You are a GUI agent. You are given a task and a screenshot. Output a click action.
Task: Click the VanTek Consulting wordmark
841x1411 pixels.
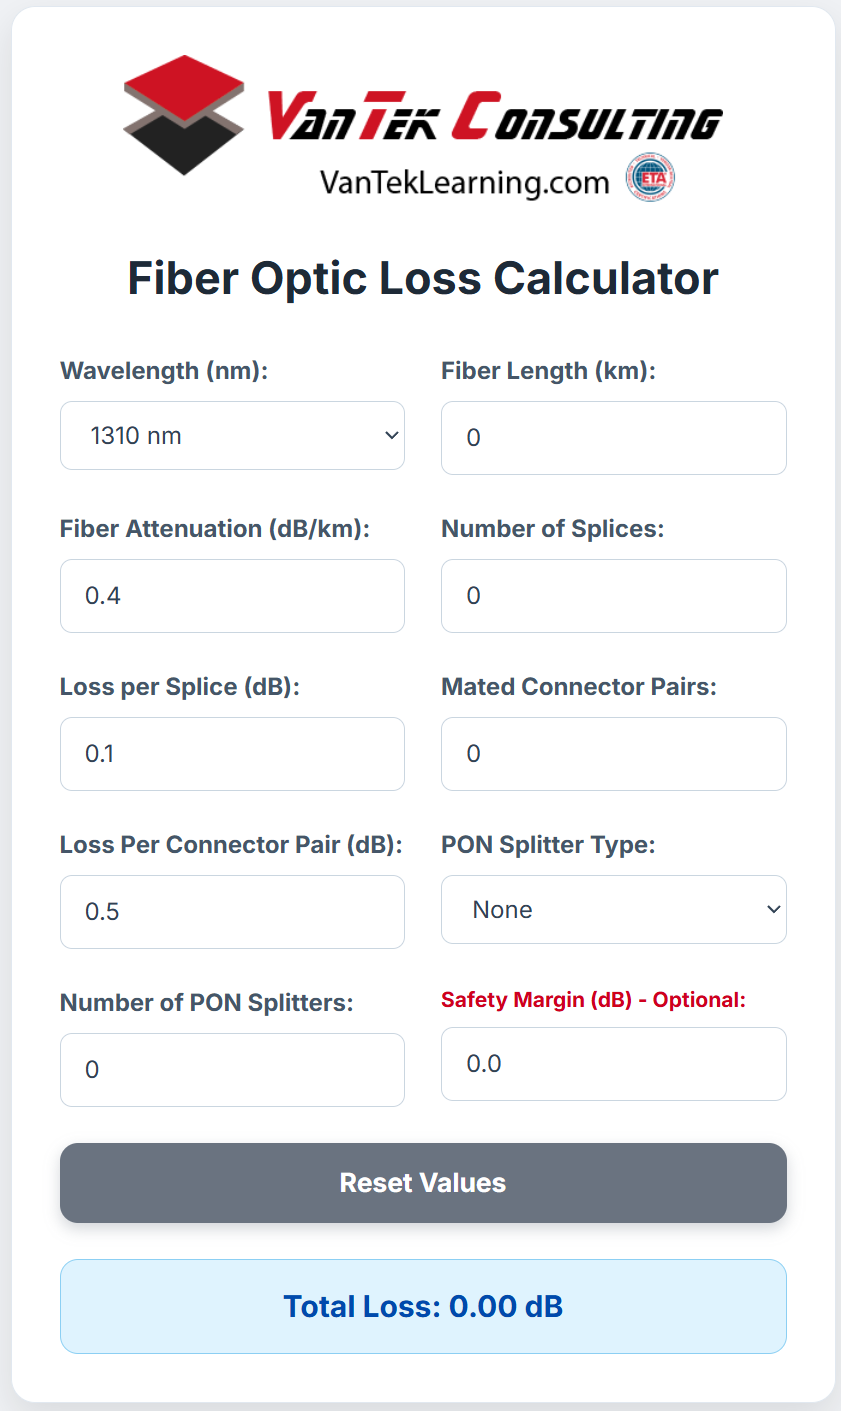pos(493,117)
